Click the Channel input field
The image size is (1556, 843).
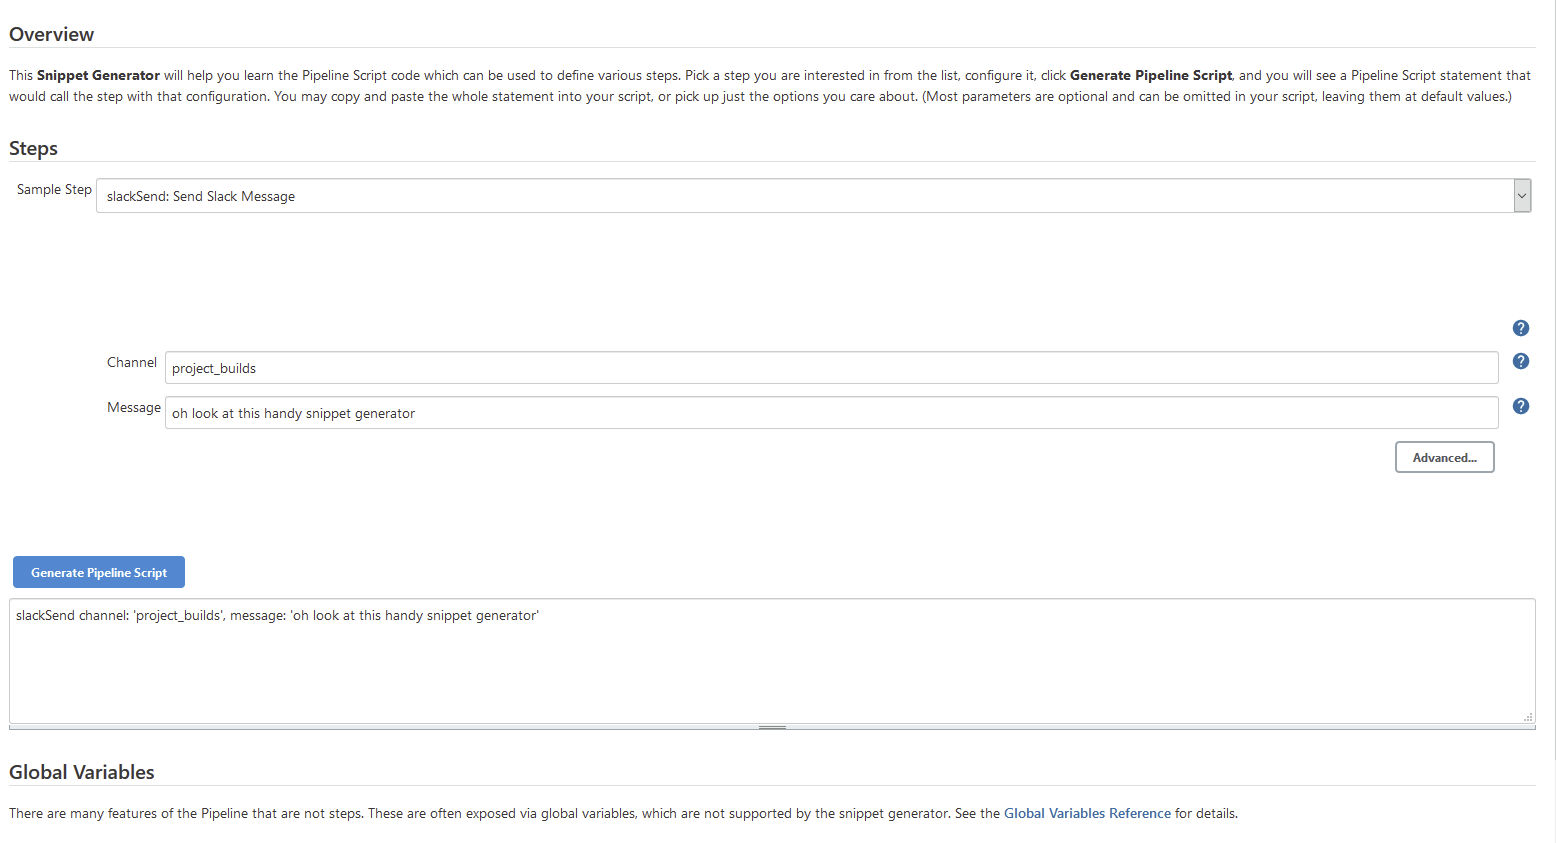[x=831, y=368]
